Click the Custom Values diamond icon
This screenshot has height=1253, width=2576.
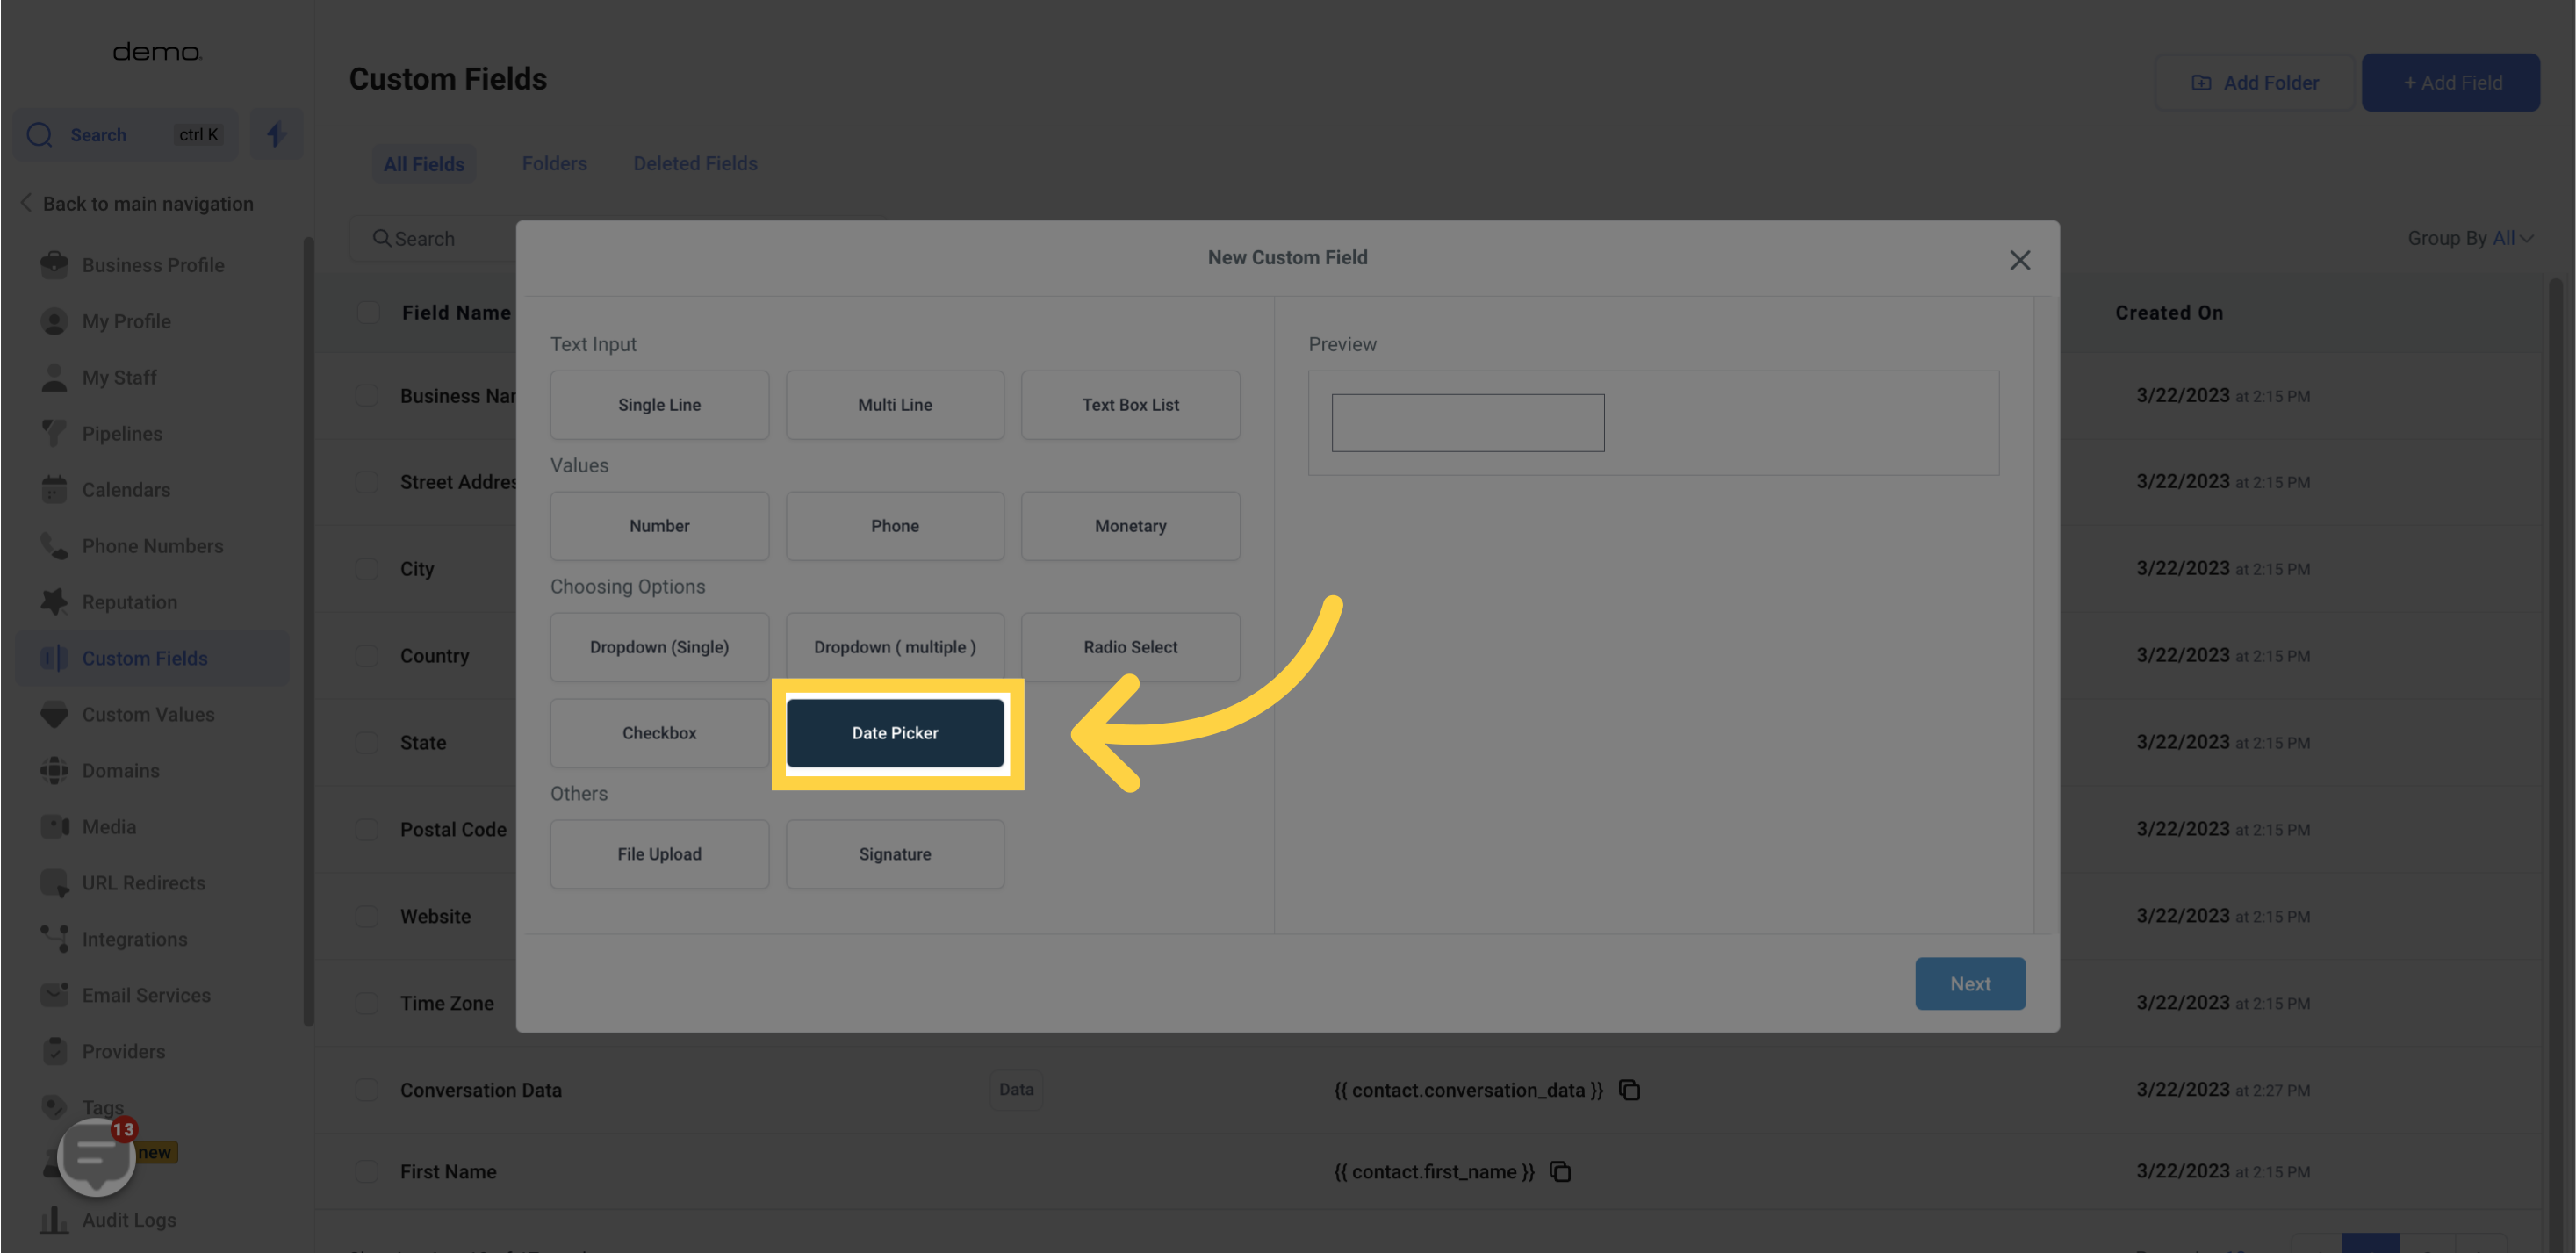tap(54, 714)
